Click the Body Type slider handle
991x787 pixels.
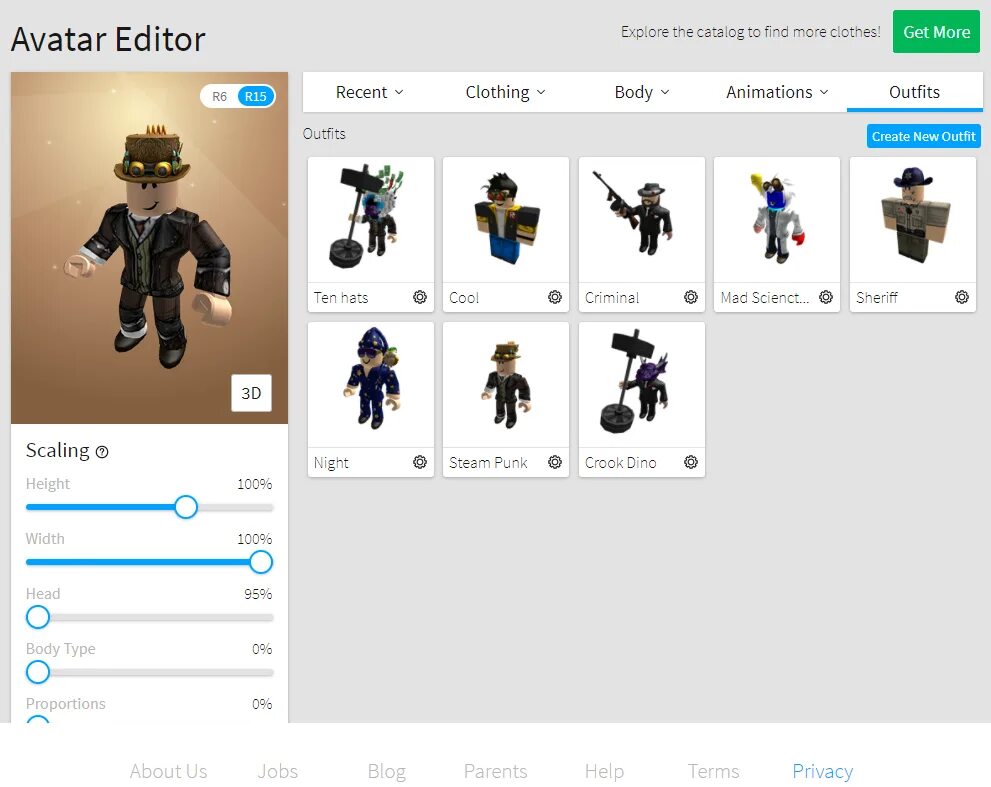[38, 672]
